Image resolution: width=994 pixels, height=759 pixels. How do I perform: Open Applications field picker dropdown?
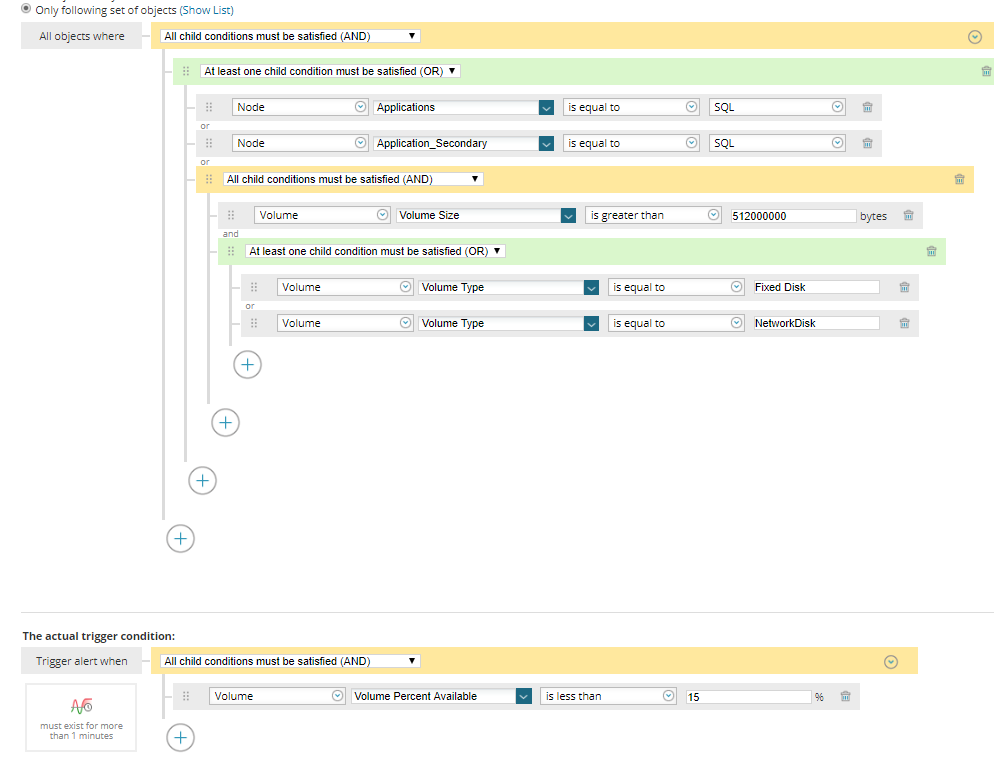546,108
